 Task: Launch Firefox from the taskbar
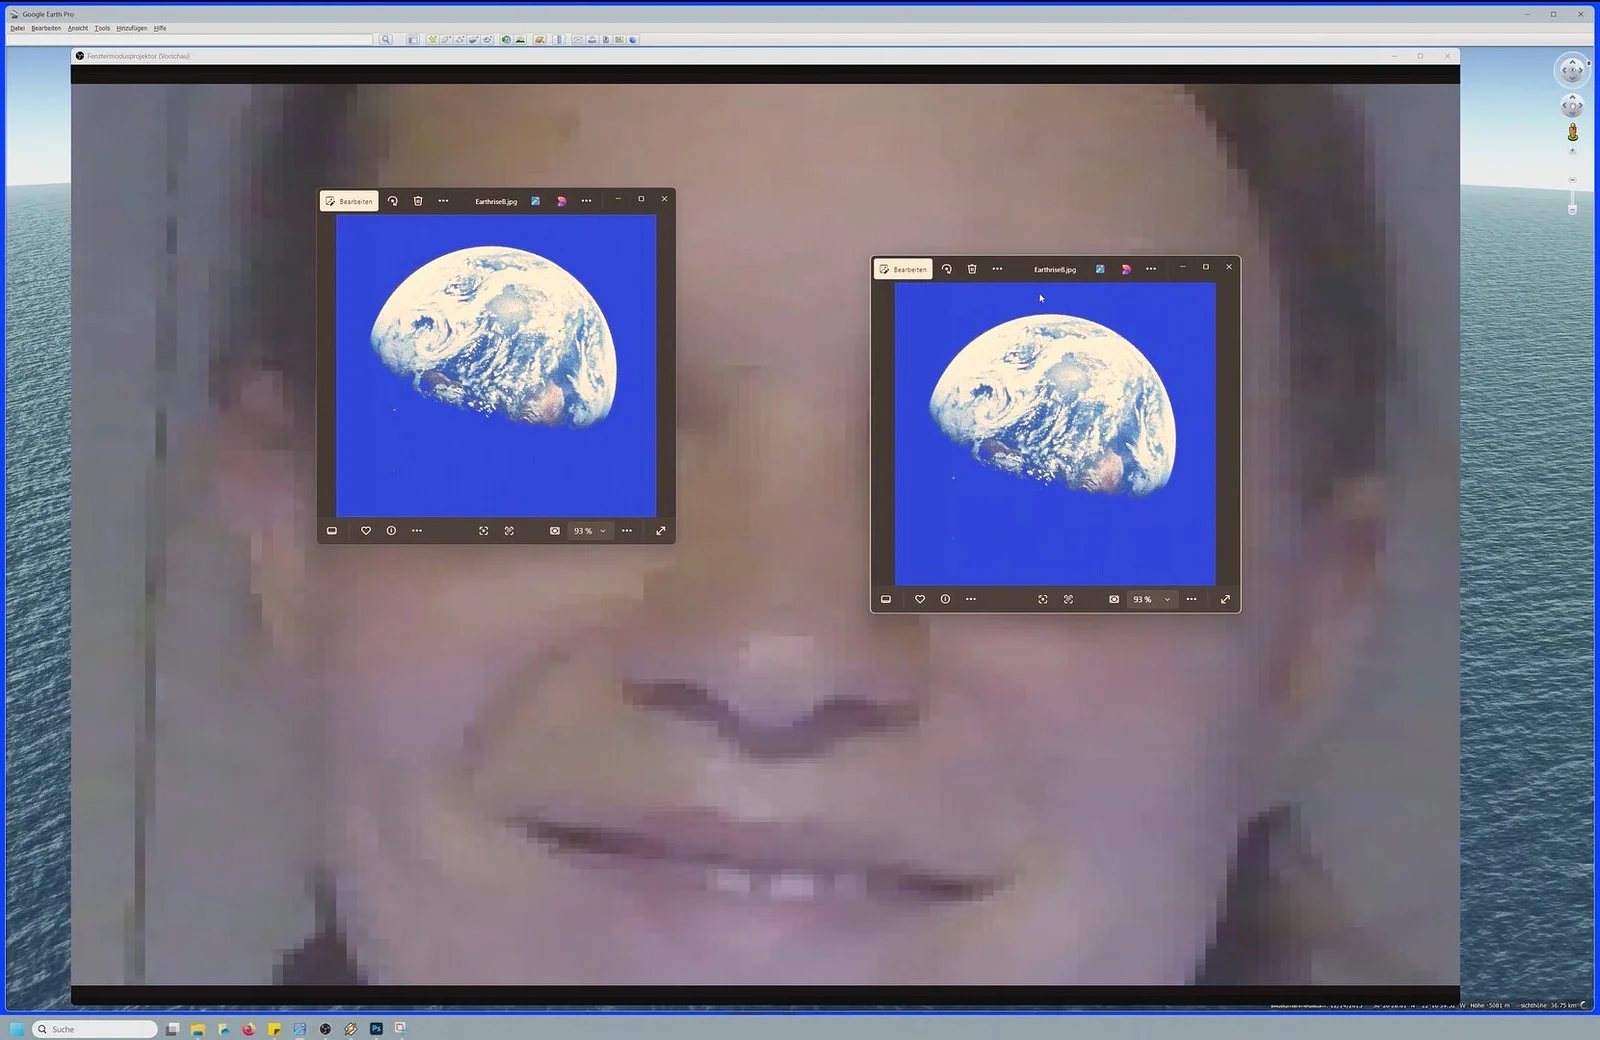(248, 1028)
